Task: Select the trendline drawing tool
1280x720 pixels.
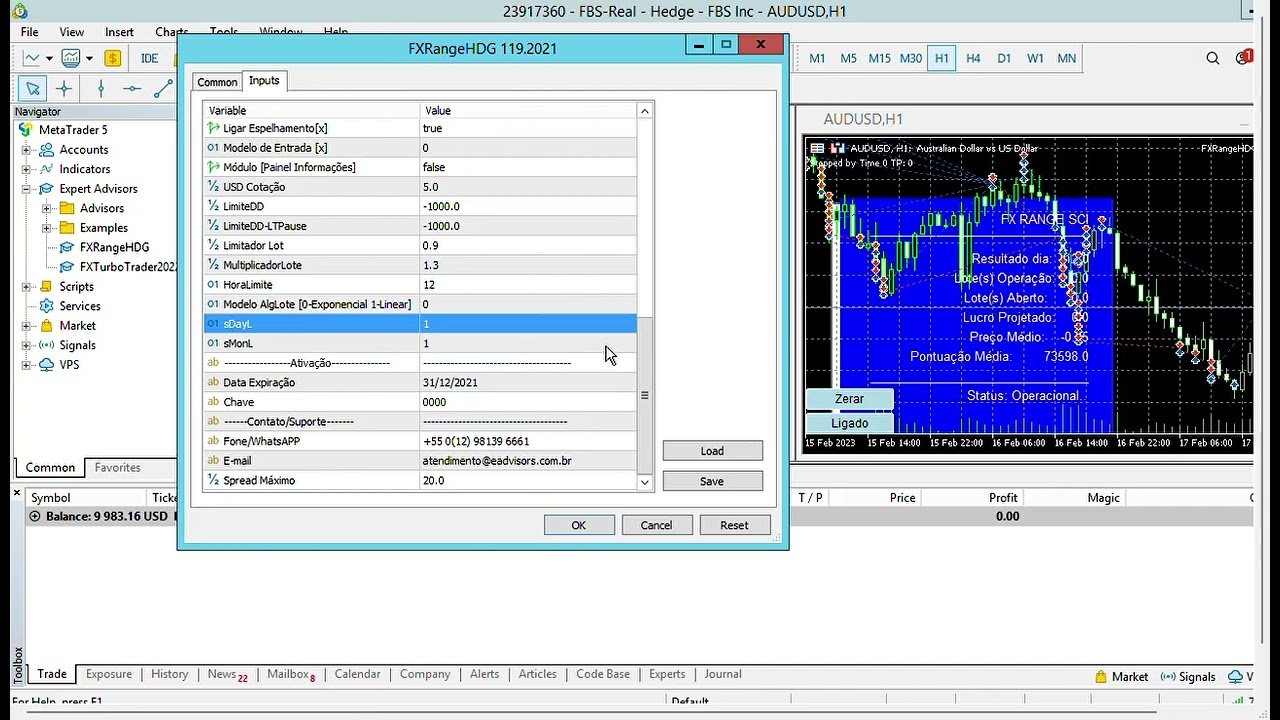Action: [163, 88]
